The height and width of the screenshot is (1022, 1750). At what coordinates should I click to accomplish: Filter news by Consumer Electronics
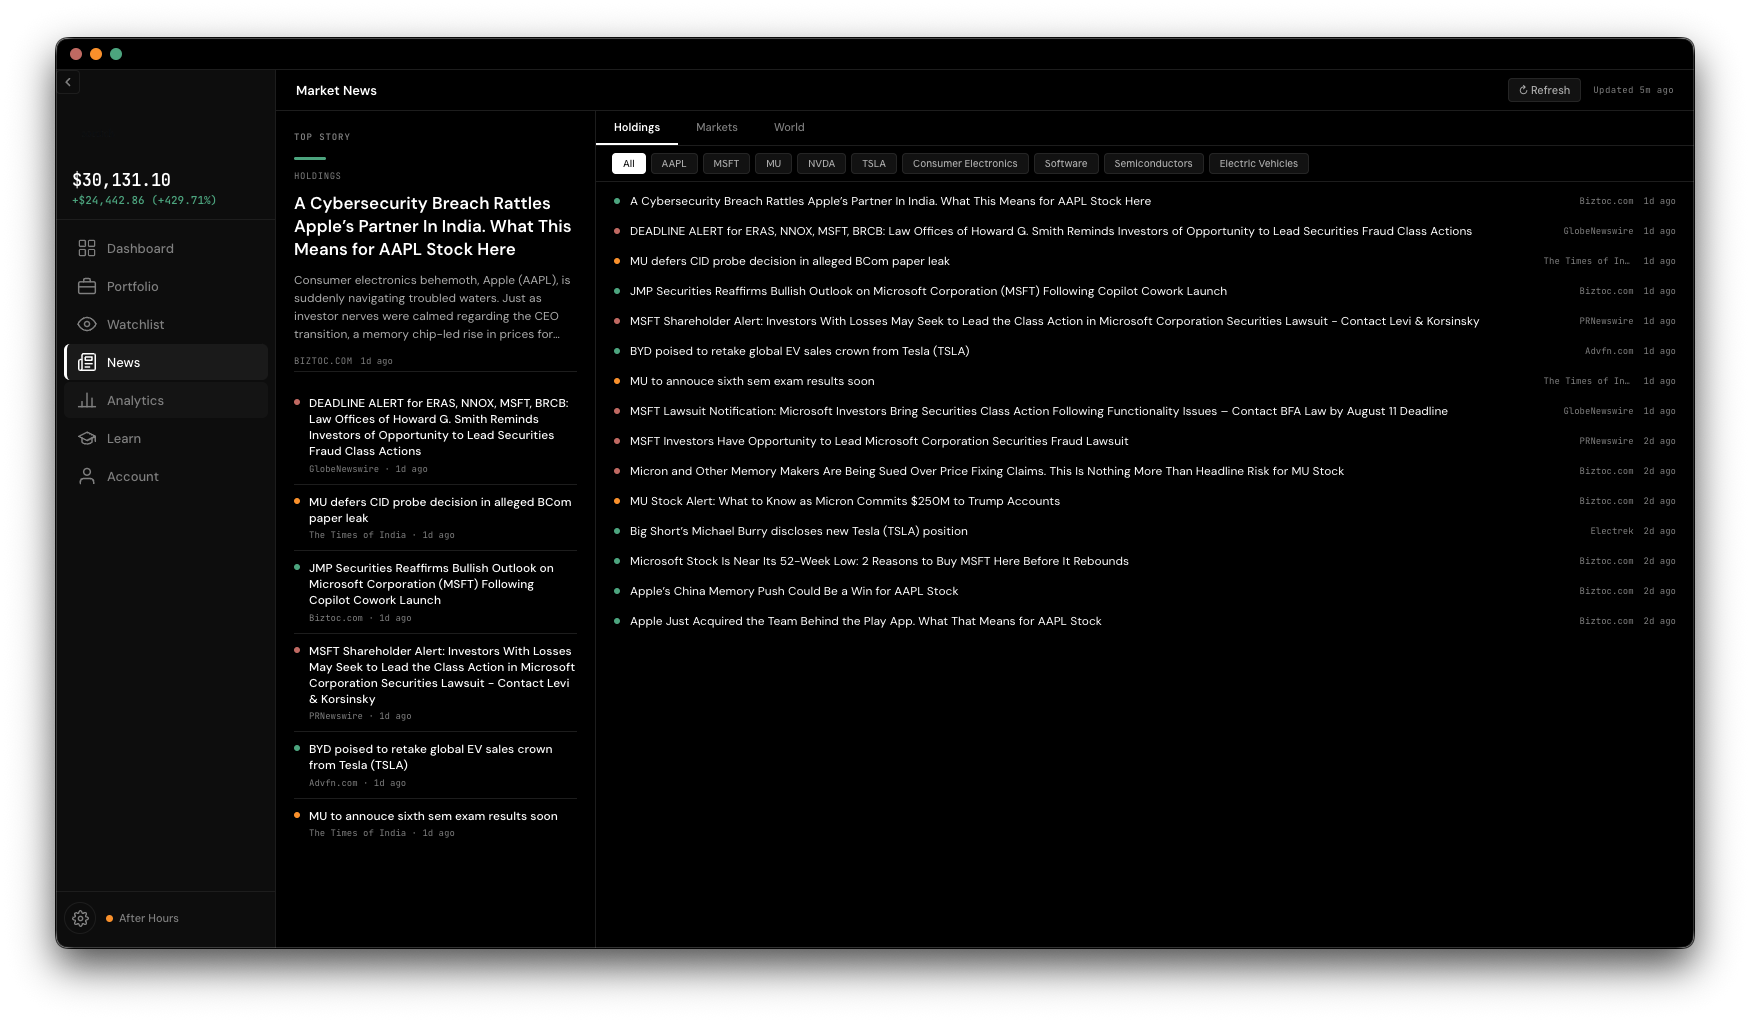coord(965,164)
